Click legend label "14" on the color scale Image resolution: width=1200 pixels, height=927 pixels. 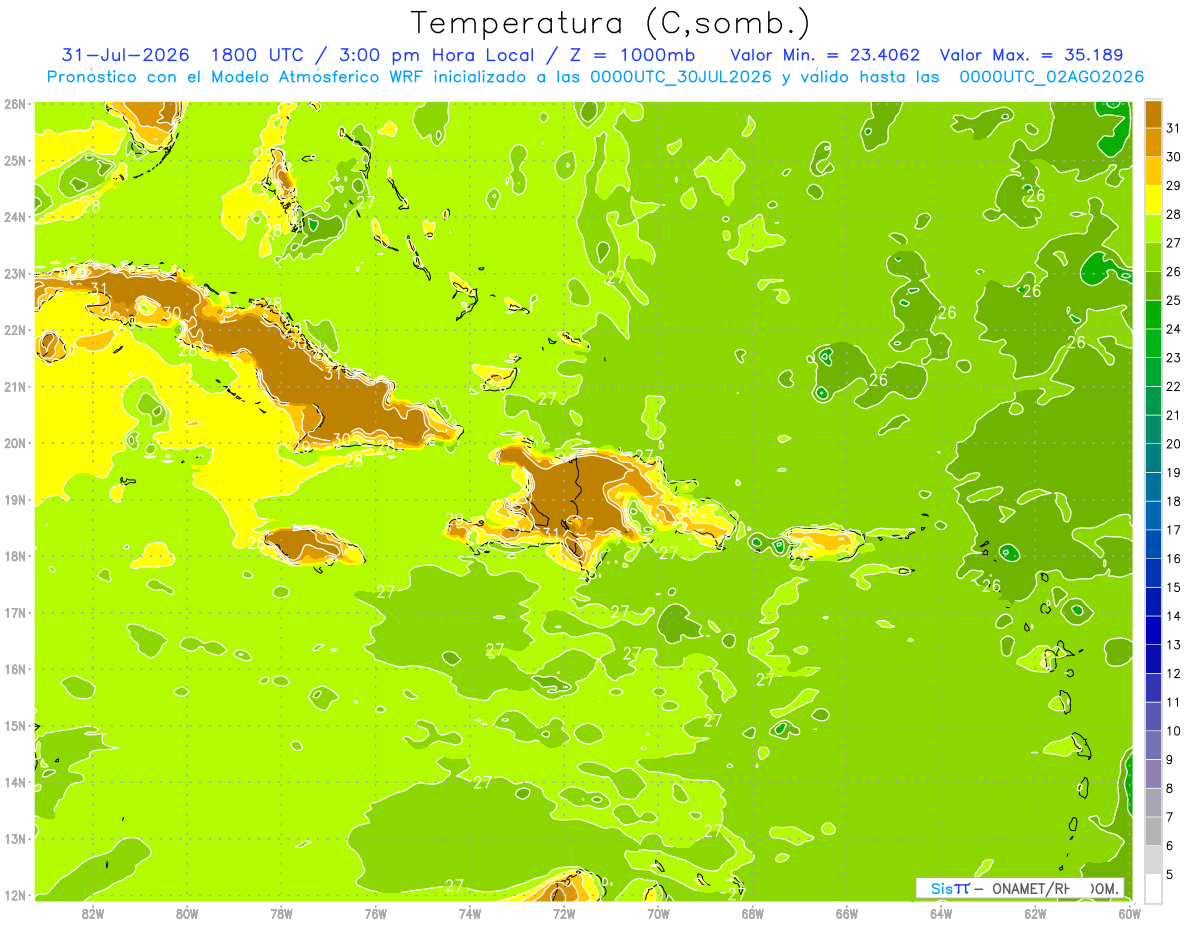(1173, 616)
